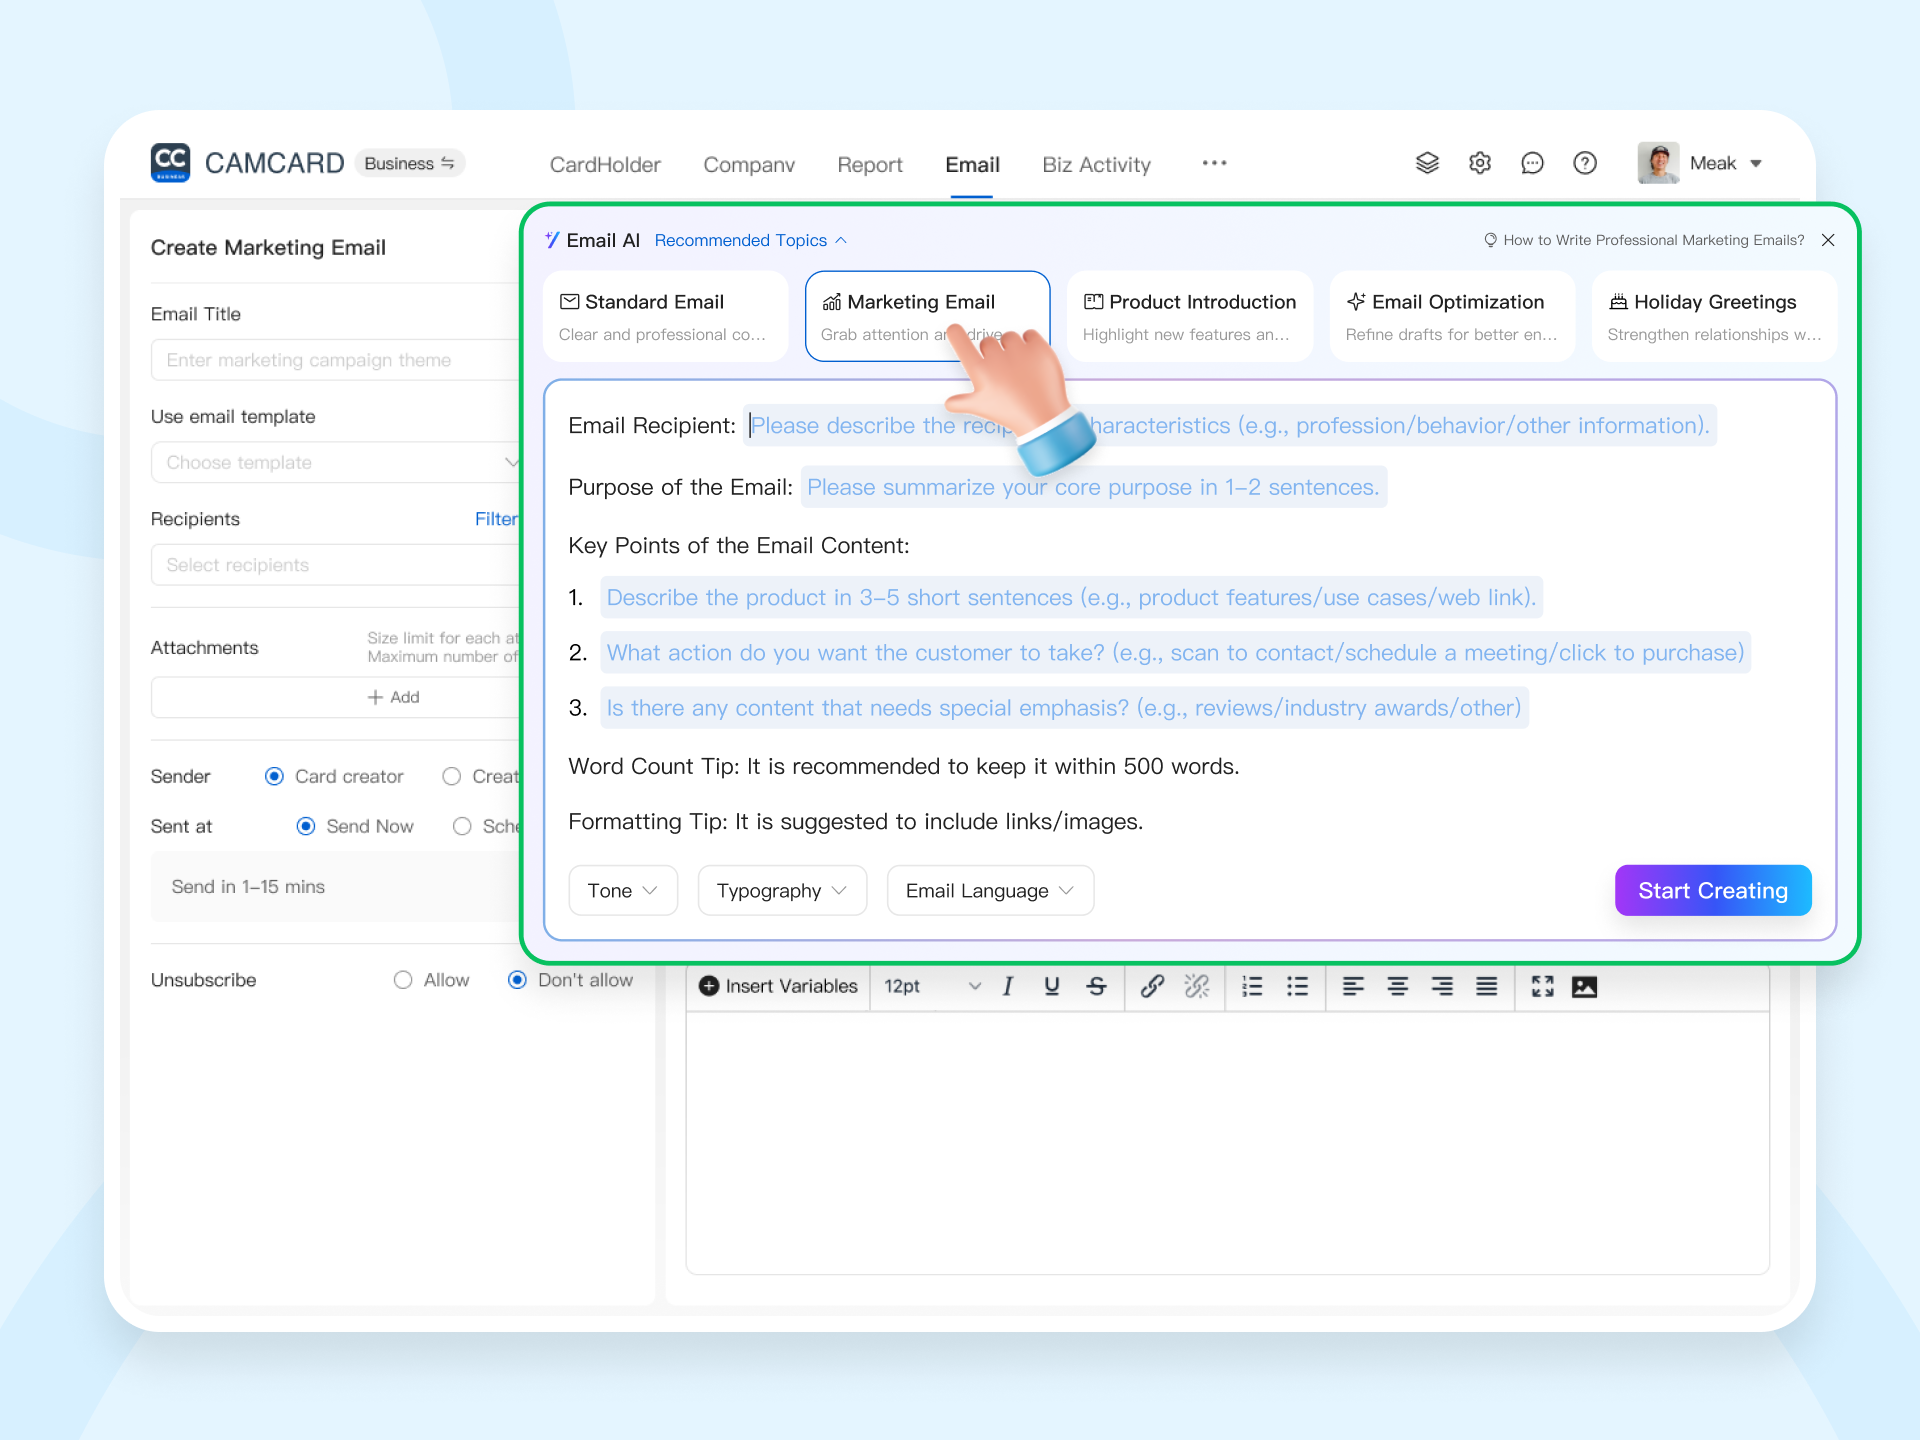Image resolution: width=1920 pixels, height=1440 pixels.
Task: Select the second Sender radio option
Action: tap(452, 776)
